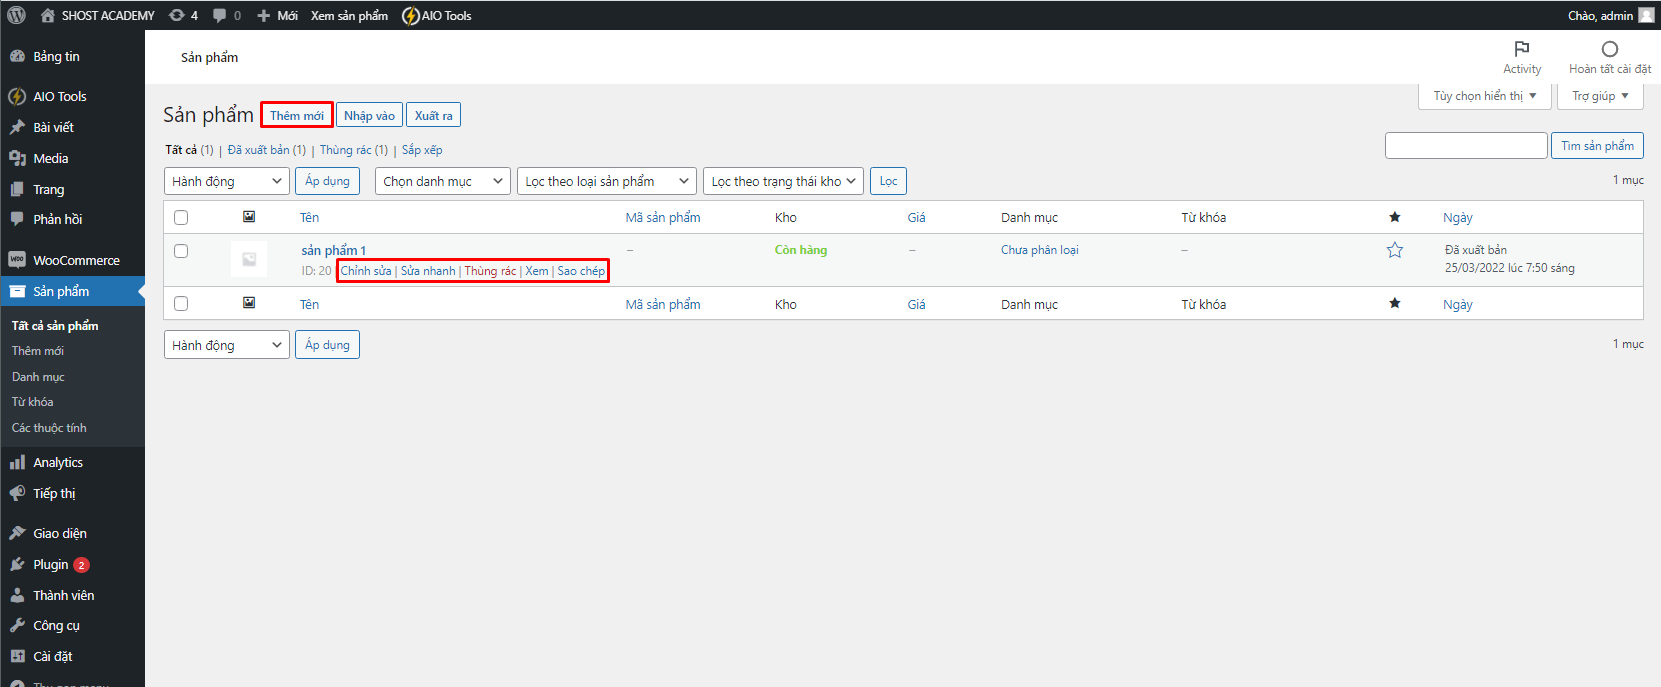1661x687 pixels.
Task: Open the updates icon showing 4
Action: [177, 15]
